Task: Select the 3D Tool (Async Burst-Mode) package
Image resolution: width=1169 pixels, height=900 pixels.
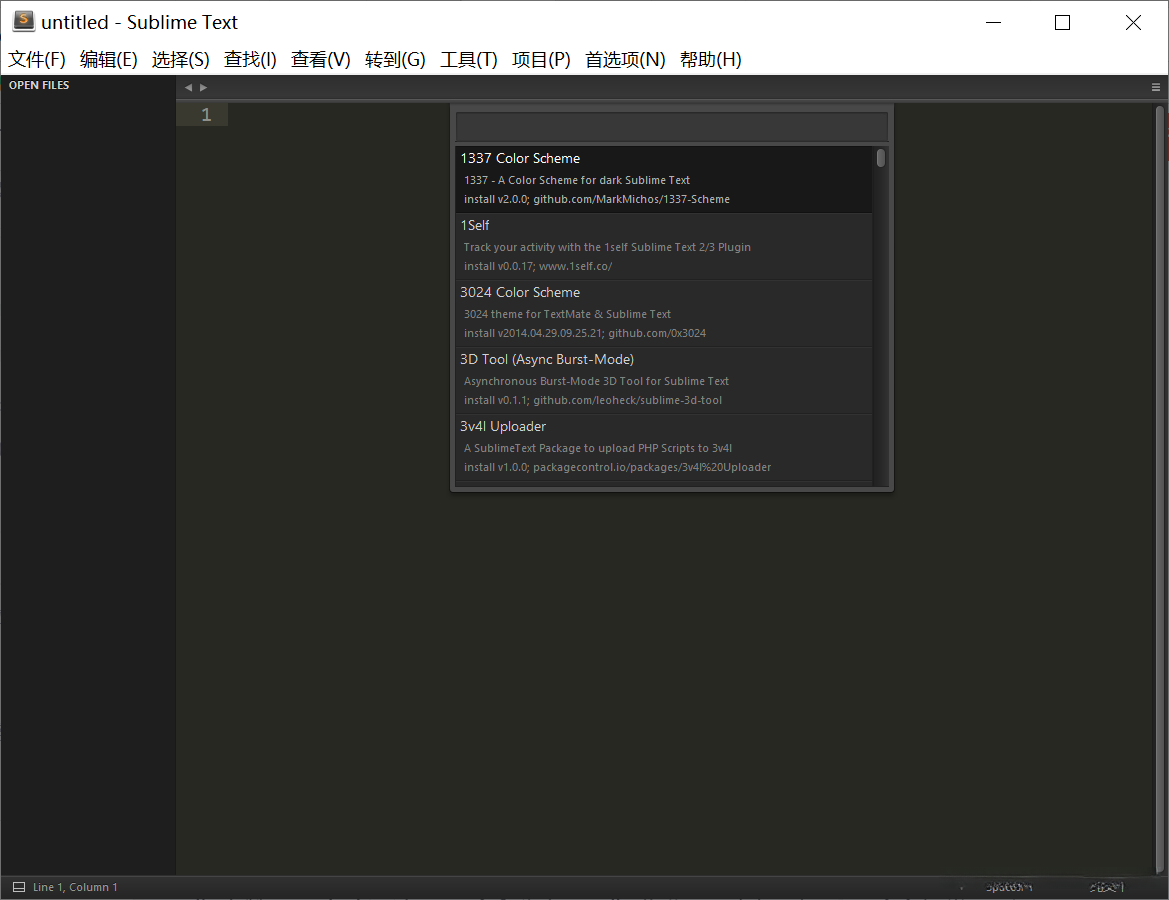Action: click(x=664, y=380)
